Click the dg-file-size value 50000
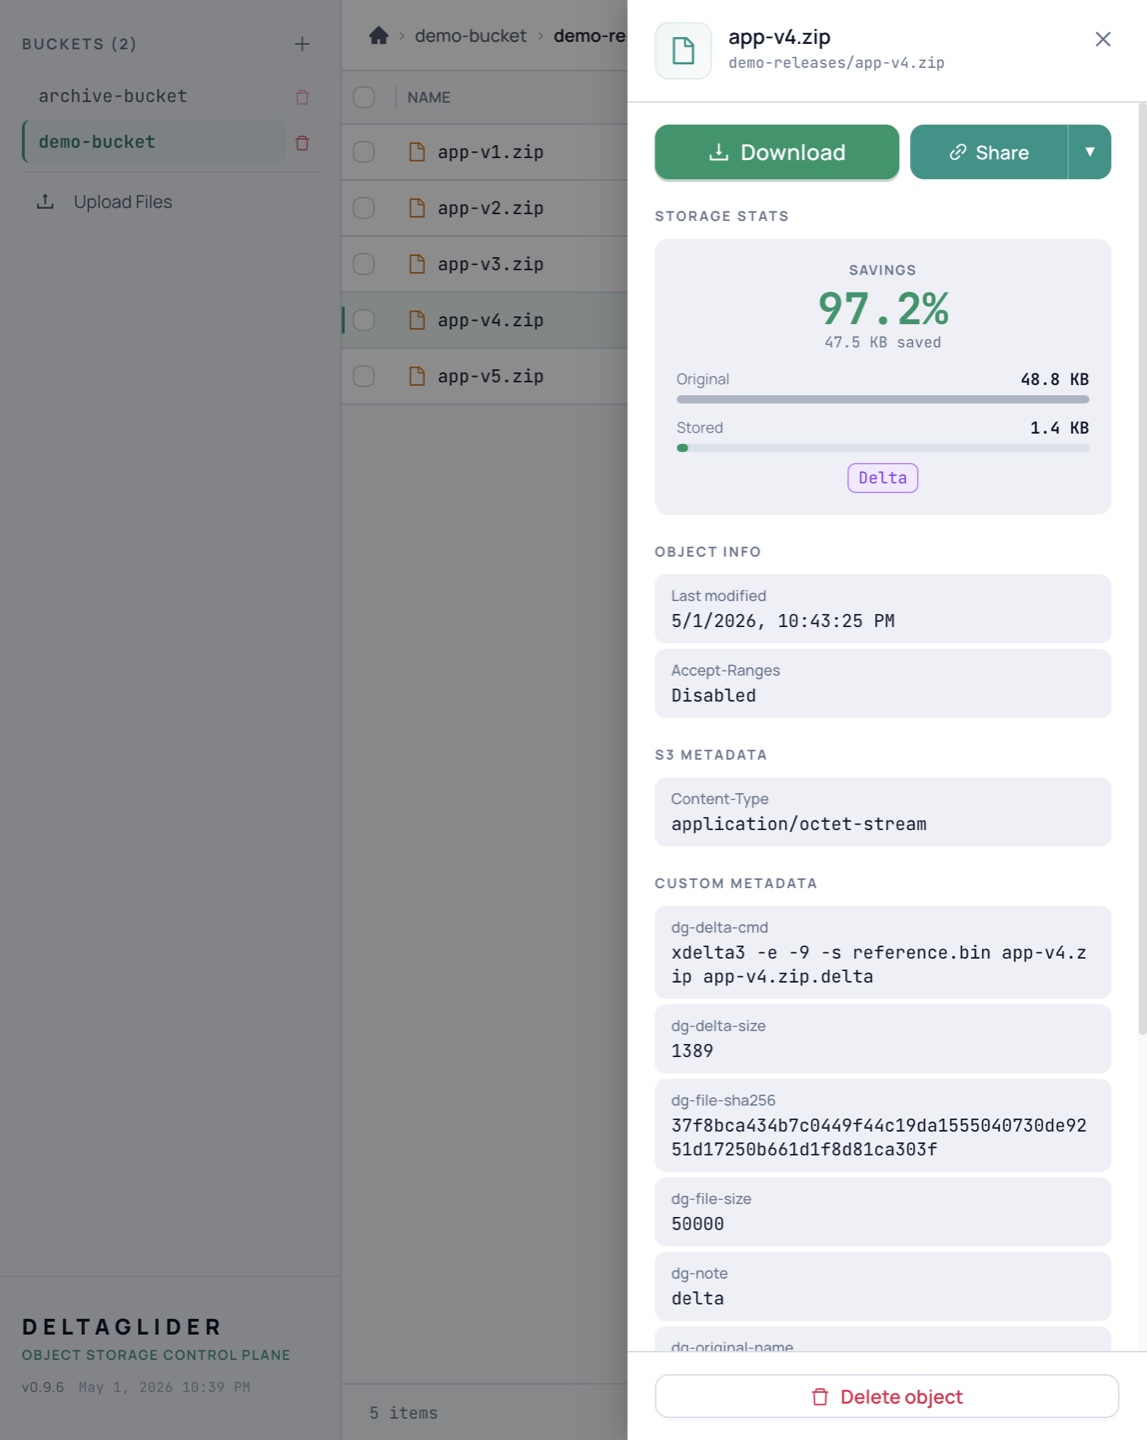1147x1440 pixels. point(697,1224)
